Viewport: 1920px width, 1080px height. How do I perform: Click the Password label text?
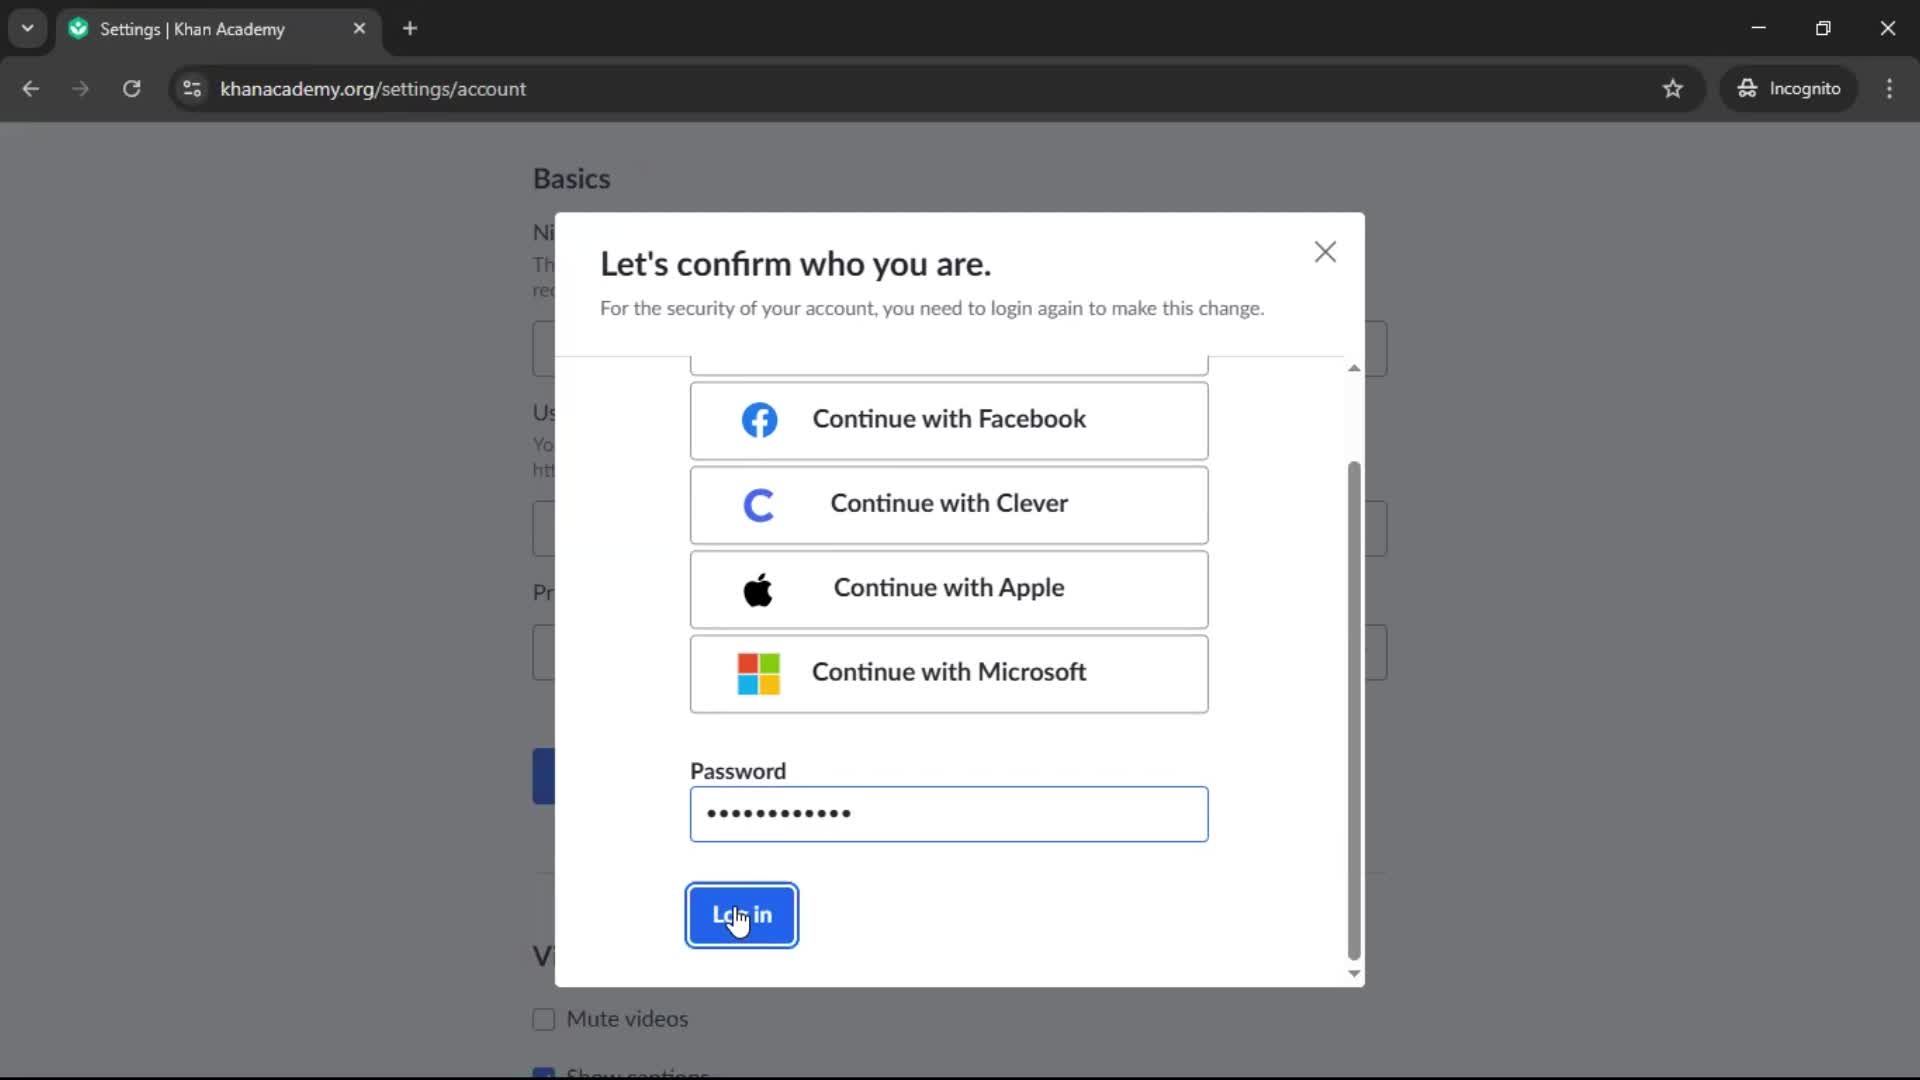738,771
